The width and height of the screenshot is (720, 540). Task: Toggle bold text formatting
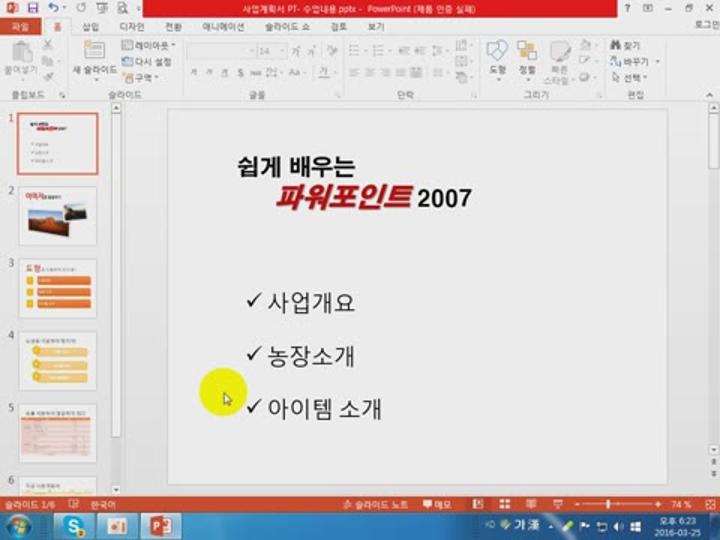pyautogui.click(x=194, y=73)
